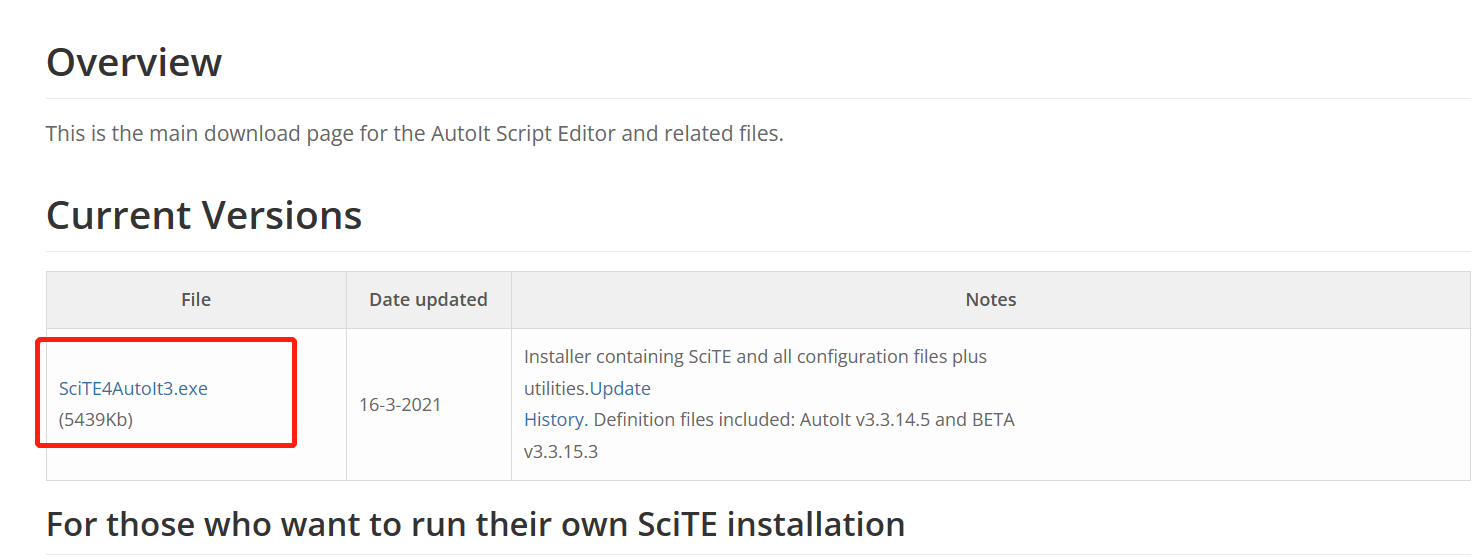The image size is (1481, 559).
Task: Click the 'Definition files included' text
Action: pyautogui.click(x=692, y=420)
